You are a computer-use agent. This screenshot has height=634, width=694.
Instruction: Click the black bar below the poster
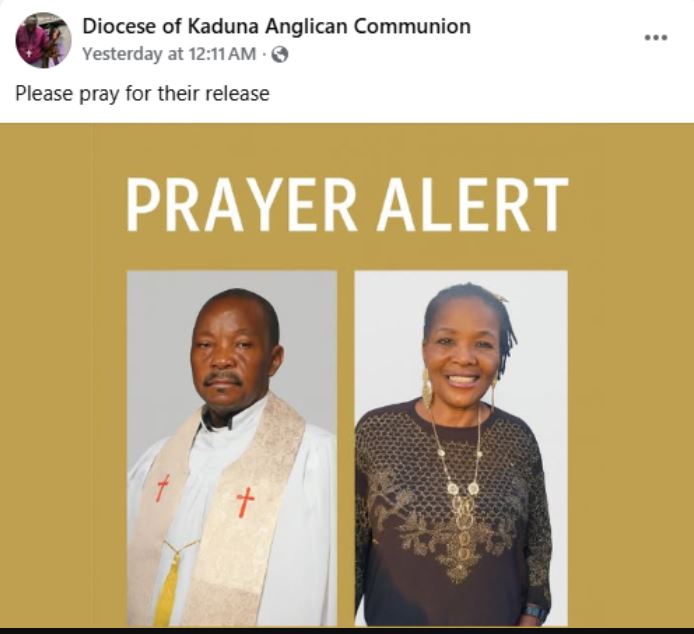347,630
